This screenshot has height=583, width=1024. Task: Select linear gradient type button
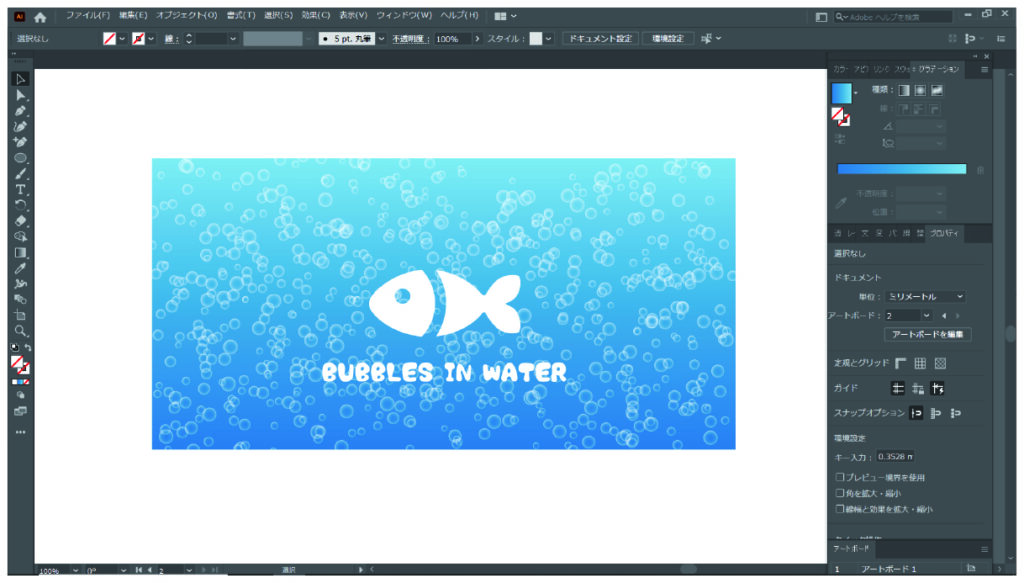pyautogui.click(x=904, y=90)
